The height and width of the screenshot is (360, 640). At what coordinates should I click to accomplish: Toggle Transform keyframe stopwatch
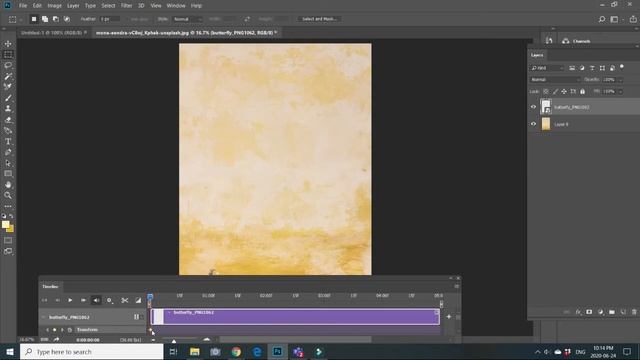70,330
